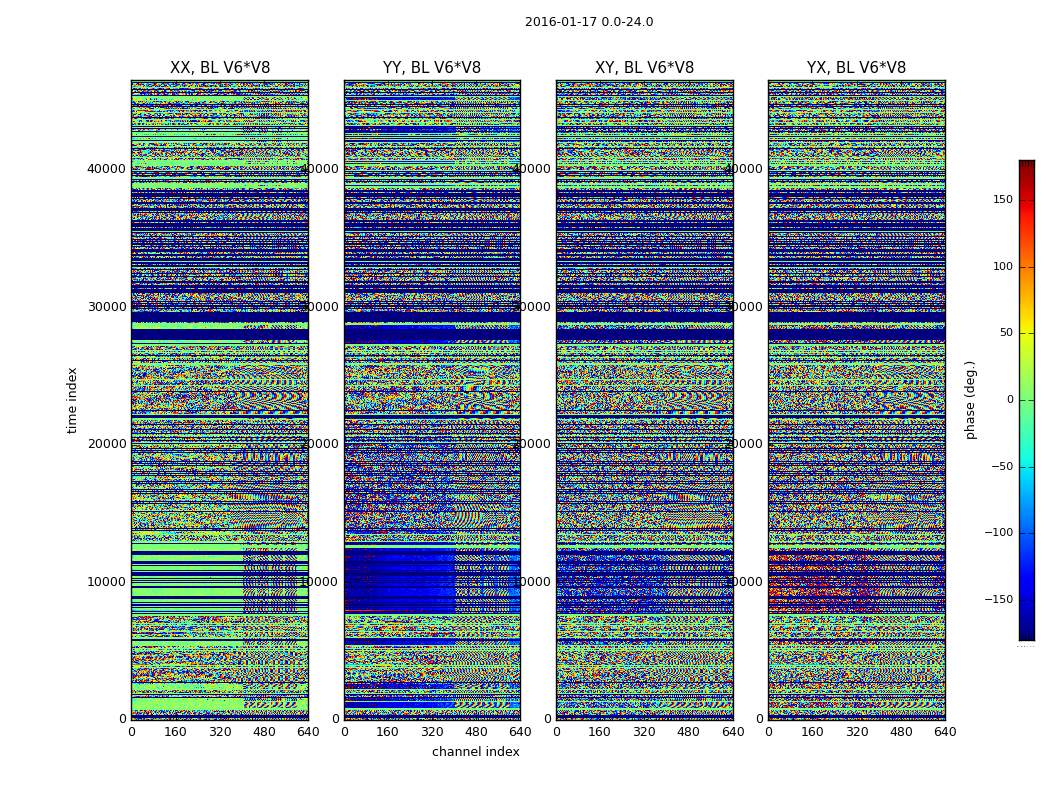Click inside the XY phase plot
The height and width of the screenshot is (800, 1050).
(x=644, y=400)
